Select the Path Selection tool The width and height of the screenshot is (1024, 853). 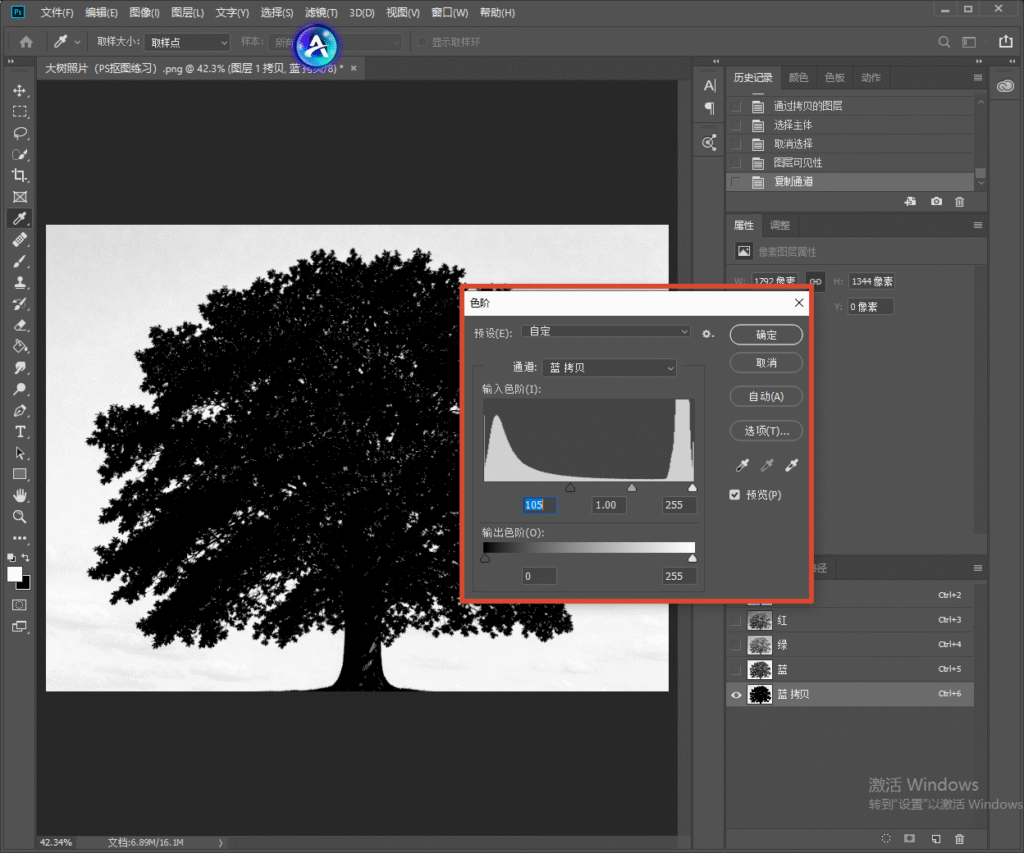(20, 453)
